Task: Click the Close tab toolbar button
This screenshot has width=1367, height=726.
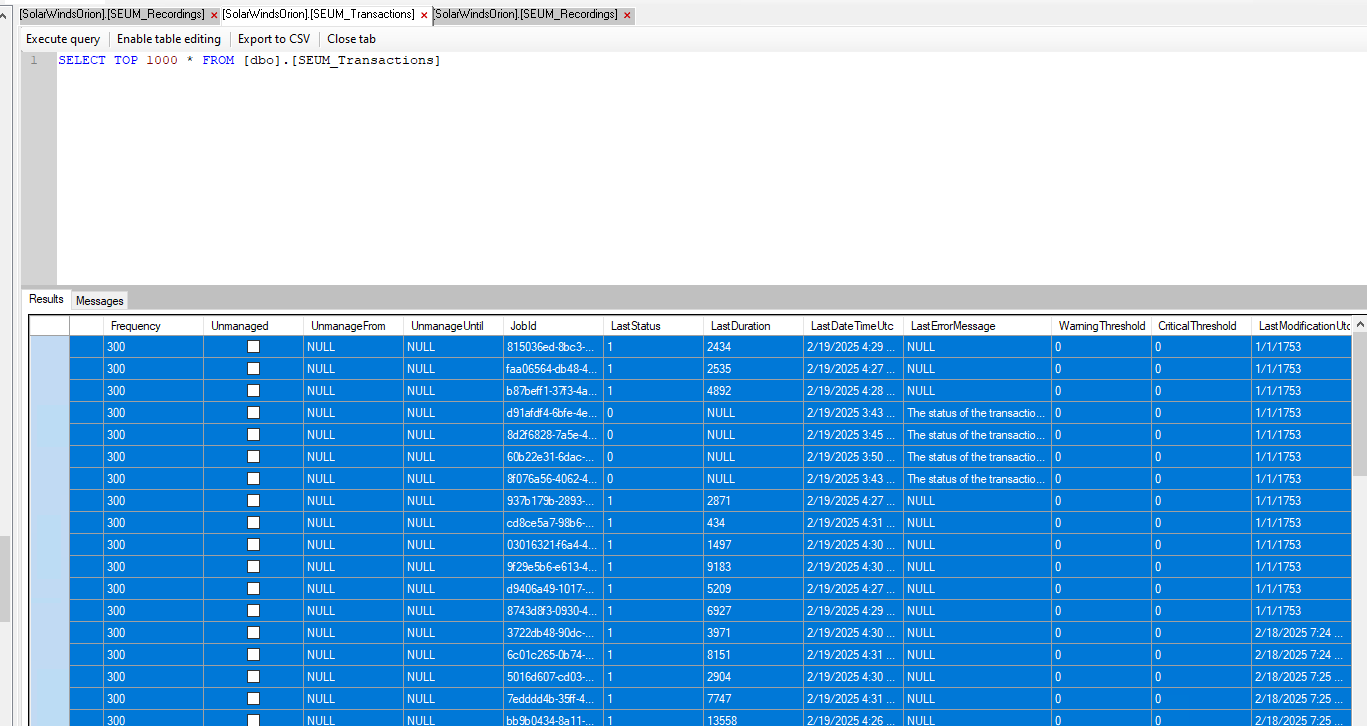Action: tap(351, 39)
